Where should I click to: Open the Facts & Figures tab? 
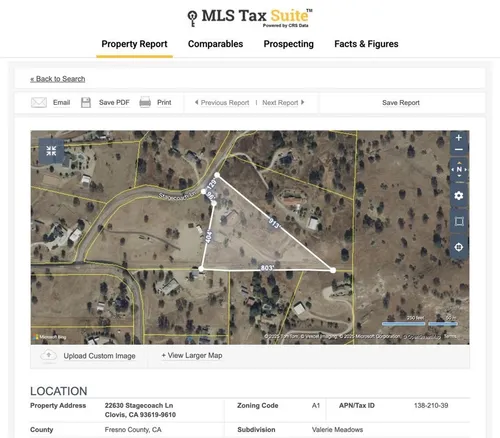tap(366, 44)
